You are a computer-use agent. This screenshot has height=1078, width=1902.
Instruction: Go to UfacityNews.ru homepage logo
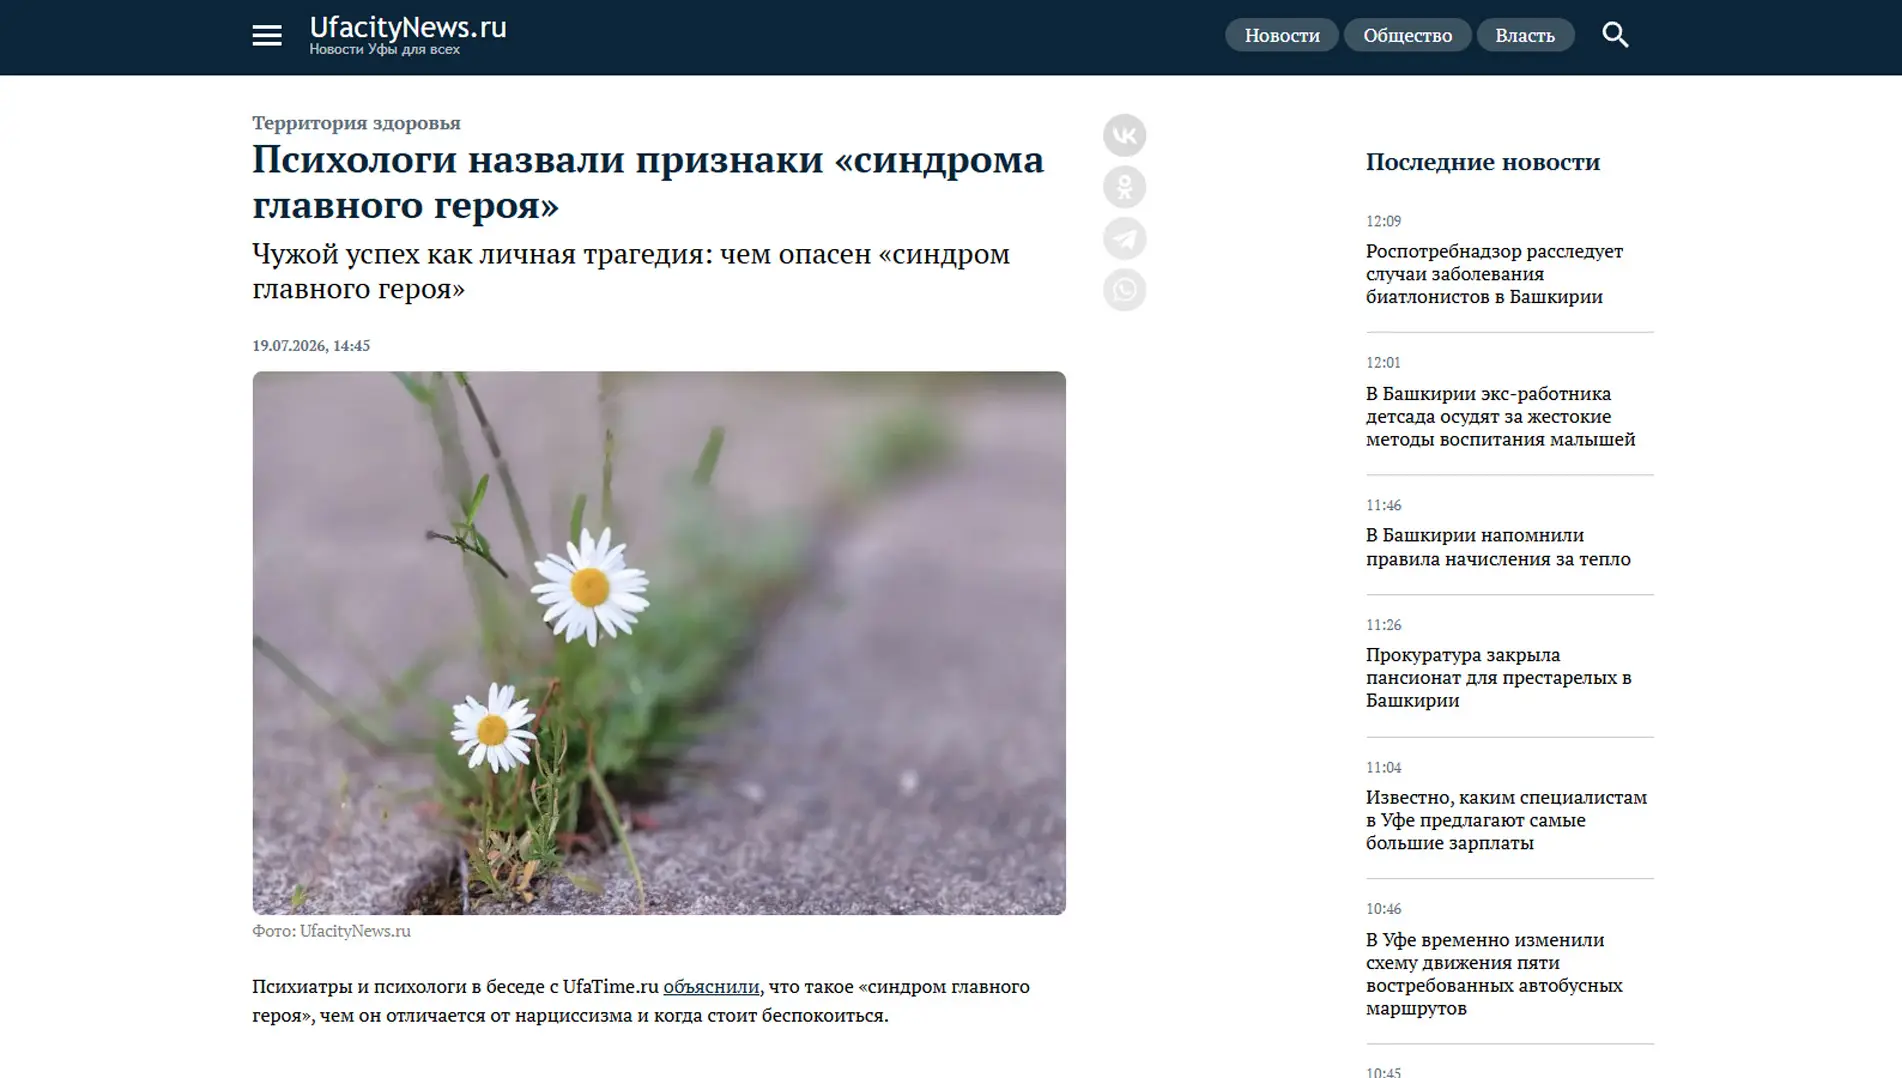click(408, 27)
